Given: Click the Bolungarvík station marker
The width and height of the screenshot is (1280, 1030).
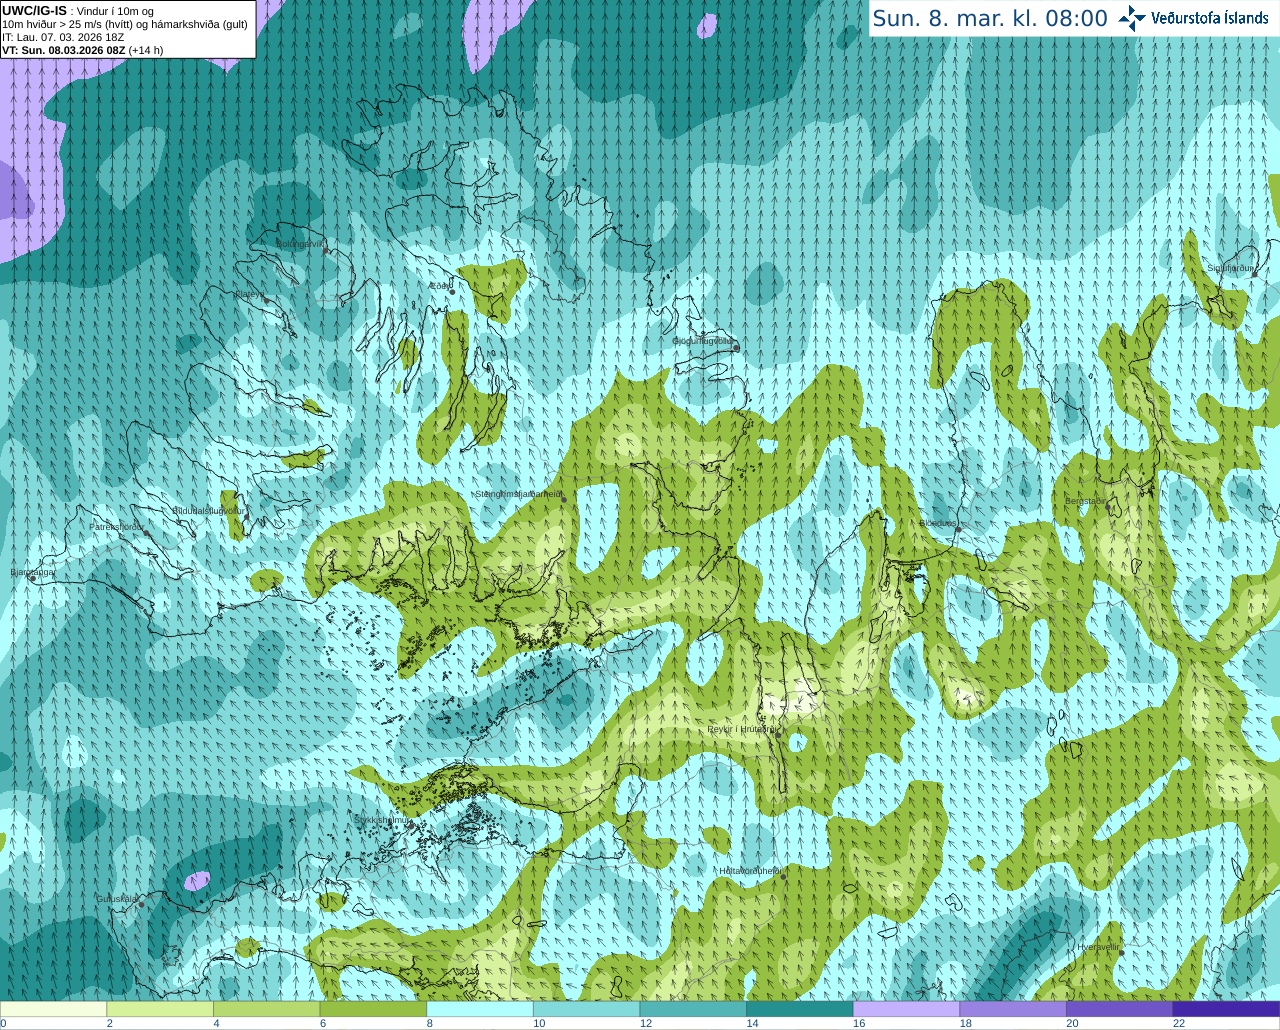Looking at the screenshot, I should coord(326,250).
